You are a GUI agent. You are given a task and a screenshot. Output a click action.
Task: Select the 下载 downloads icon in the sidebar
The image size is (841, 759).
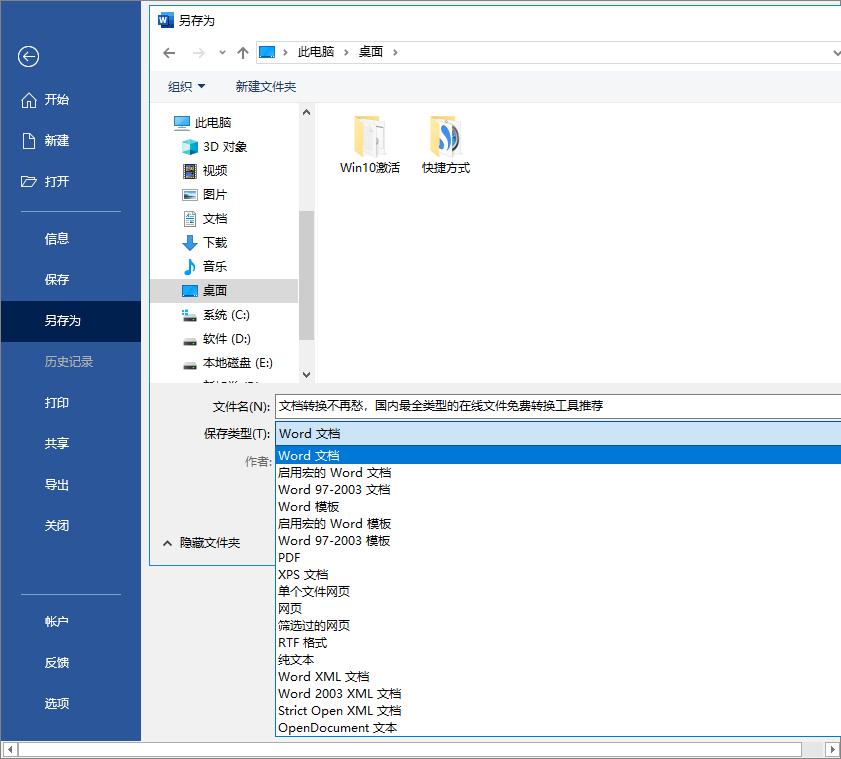[x=189, y=242]
